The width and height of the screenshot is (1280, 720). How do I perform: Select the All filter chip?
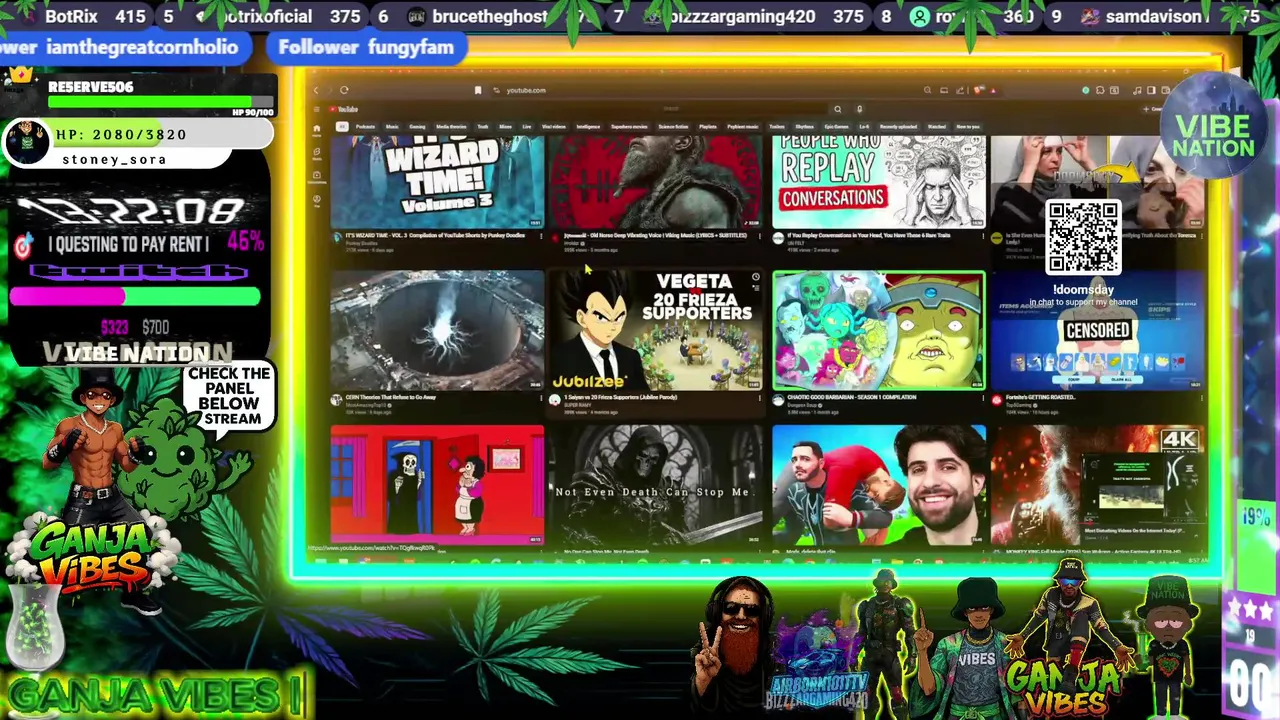point(341,127)
